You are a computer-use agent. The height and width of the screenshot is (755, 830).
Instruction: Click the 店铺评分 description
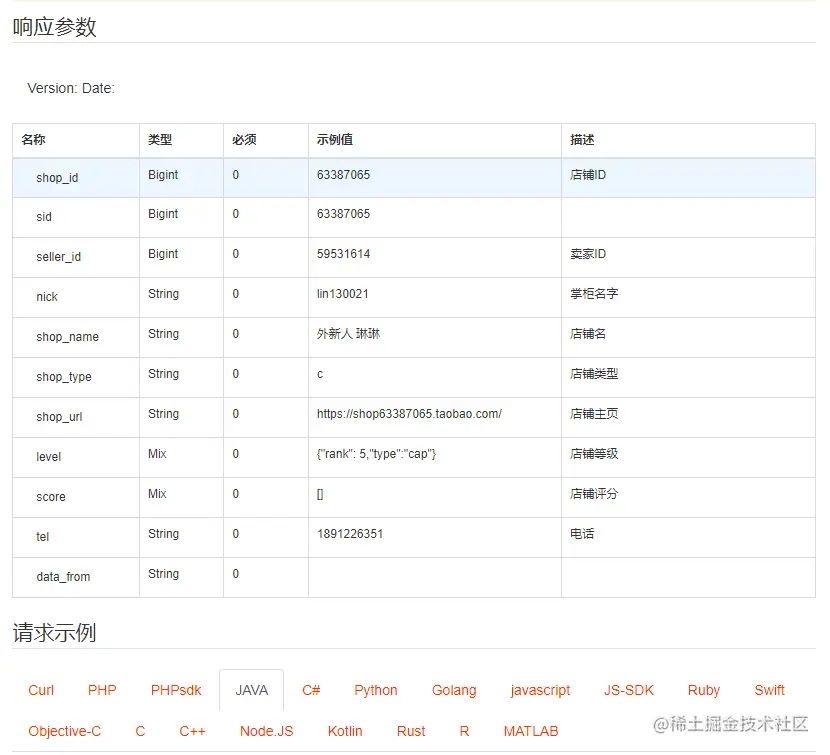tap(594, 493)
